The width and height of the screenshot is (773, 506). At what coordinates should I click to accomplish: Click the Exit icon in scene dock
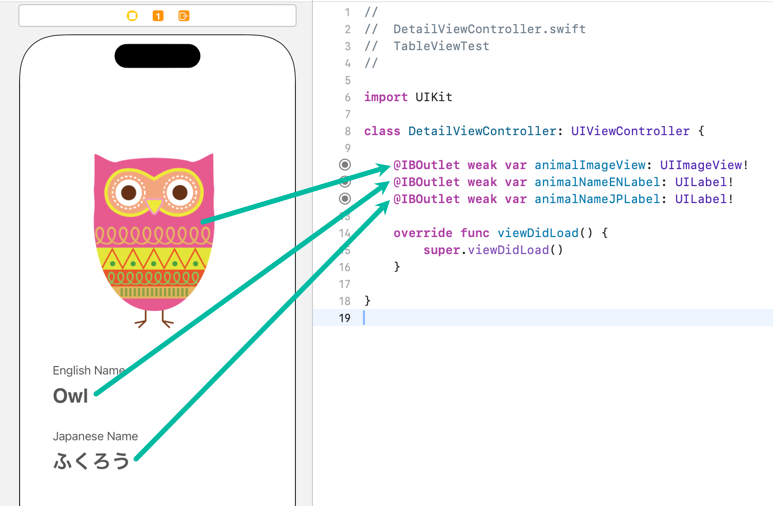184,16
